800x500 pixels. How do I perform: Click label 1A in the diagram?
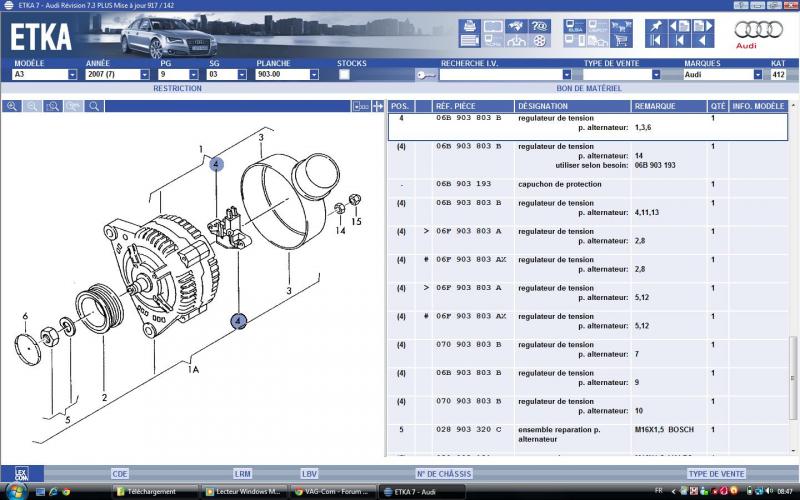(x=193, y=369)
